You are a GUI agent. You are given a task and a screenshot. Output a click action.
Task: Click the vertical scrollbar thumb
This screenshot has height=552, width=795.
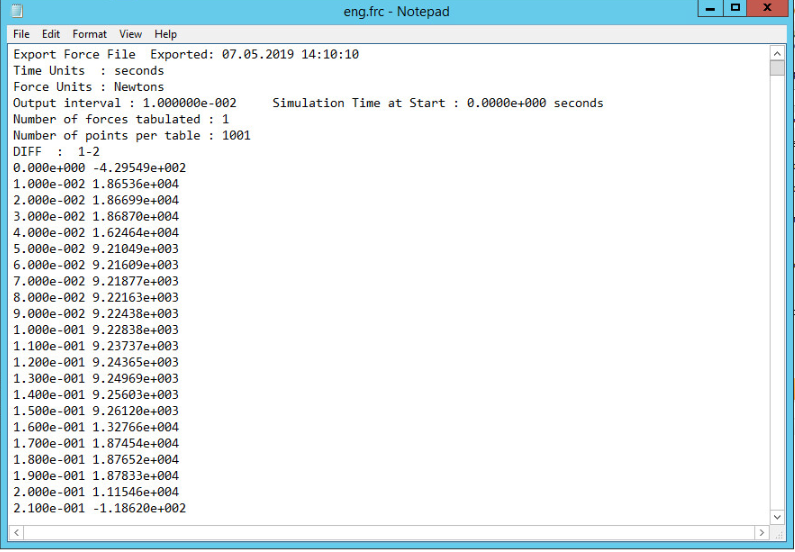(x=777, y=68)
